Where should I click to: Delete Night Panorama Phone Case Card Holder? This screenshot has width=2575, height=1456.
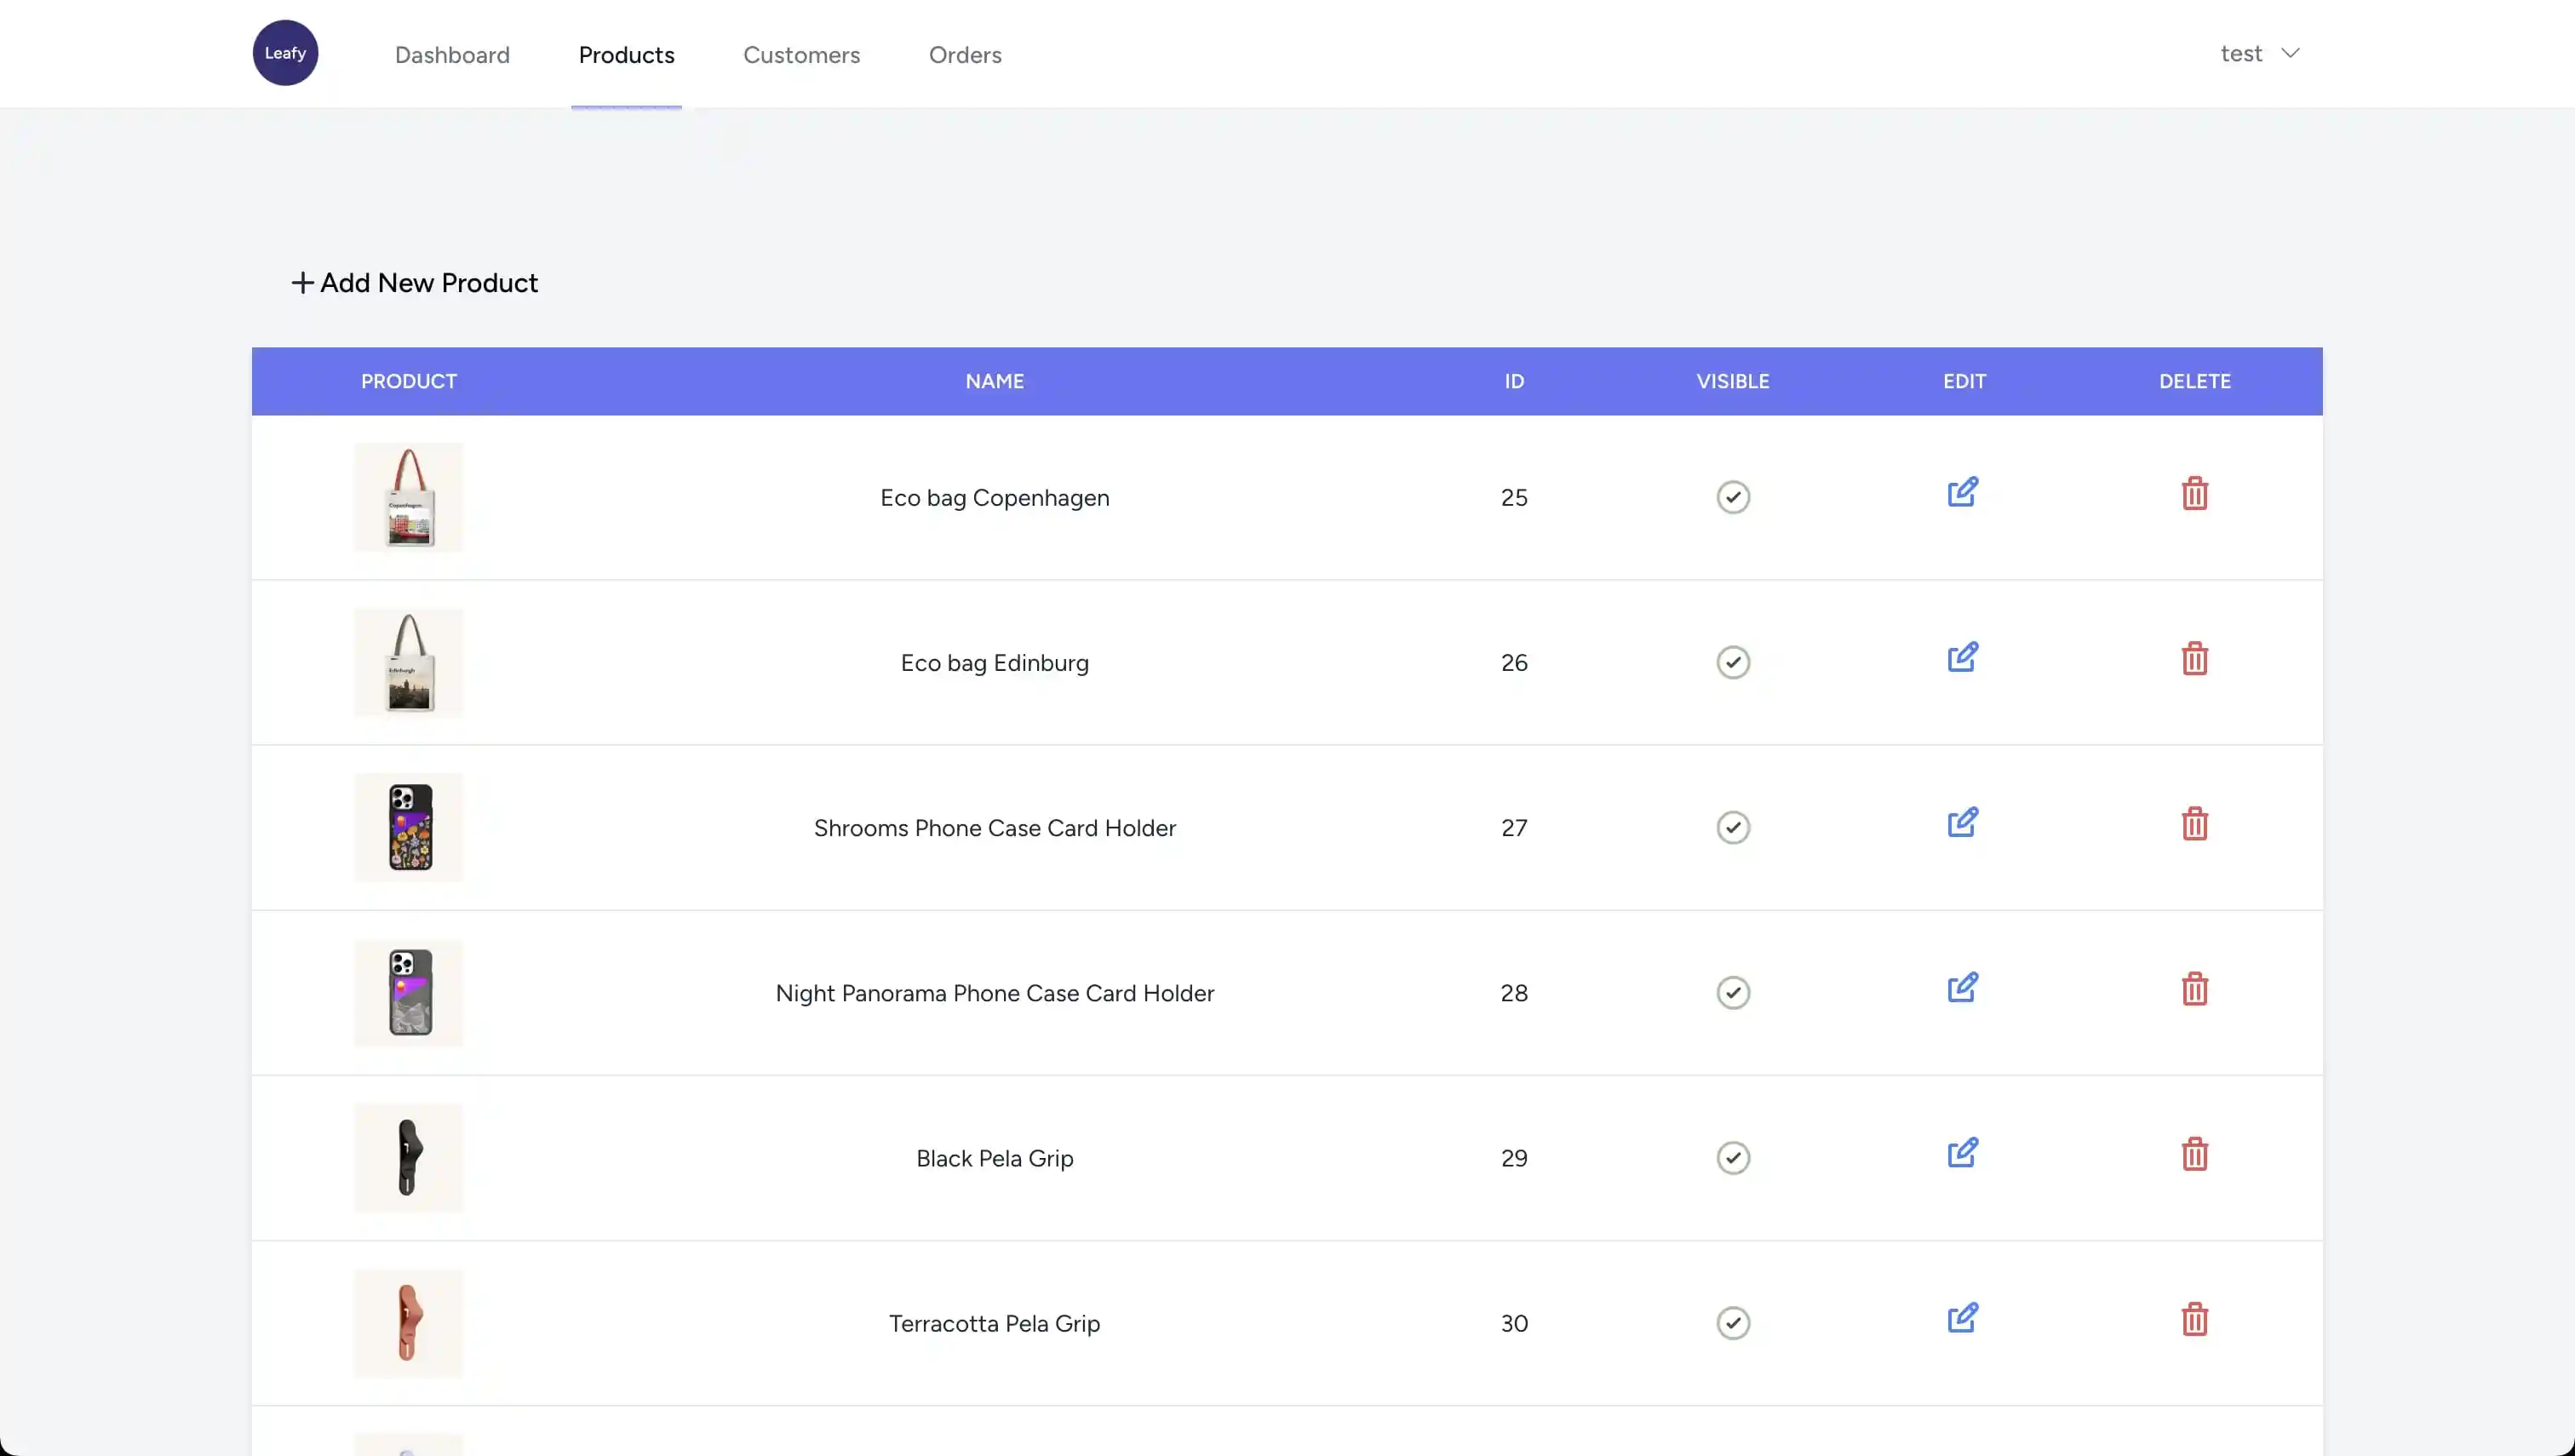(2194, 989)
